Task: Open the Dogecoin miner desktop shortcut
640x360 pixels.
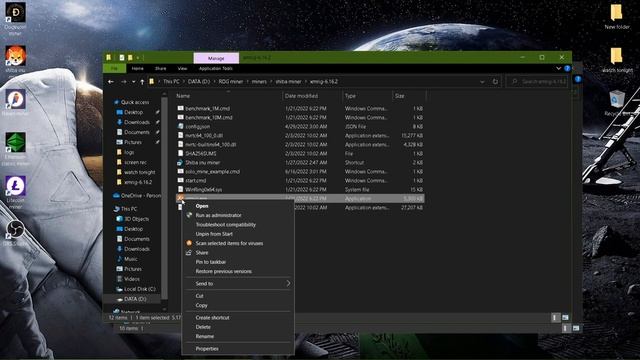Action: (15, 13)
